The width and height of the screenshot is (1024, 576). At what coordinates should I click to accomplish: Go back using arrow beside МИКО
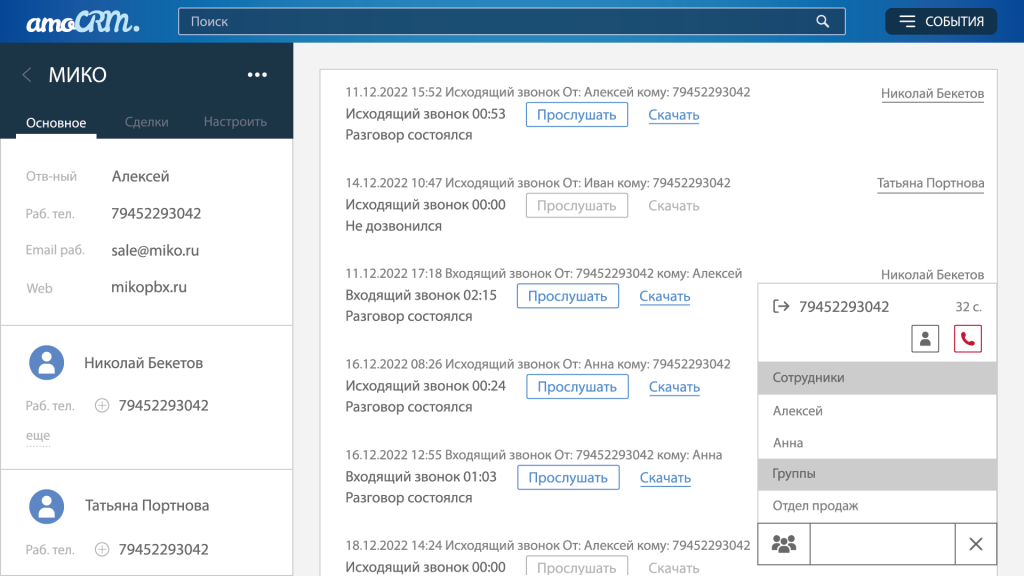point(27,75)
